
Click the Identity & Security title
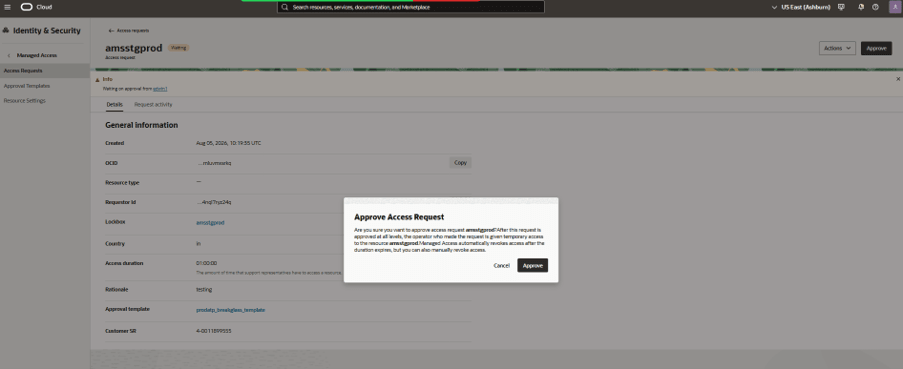pos(47,31)
